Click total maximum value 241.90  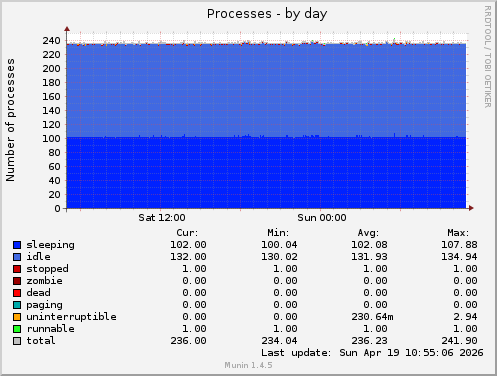(459, 341)
